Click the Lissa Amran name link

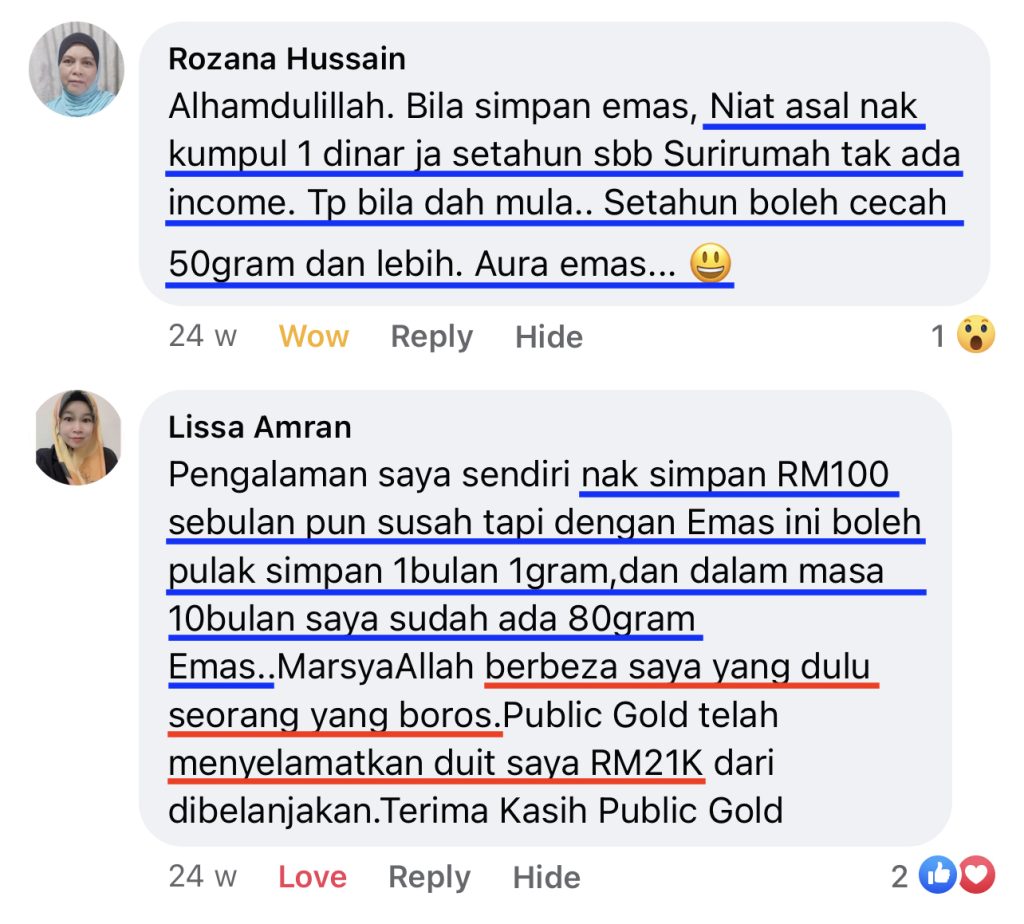click(260, 427)
